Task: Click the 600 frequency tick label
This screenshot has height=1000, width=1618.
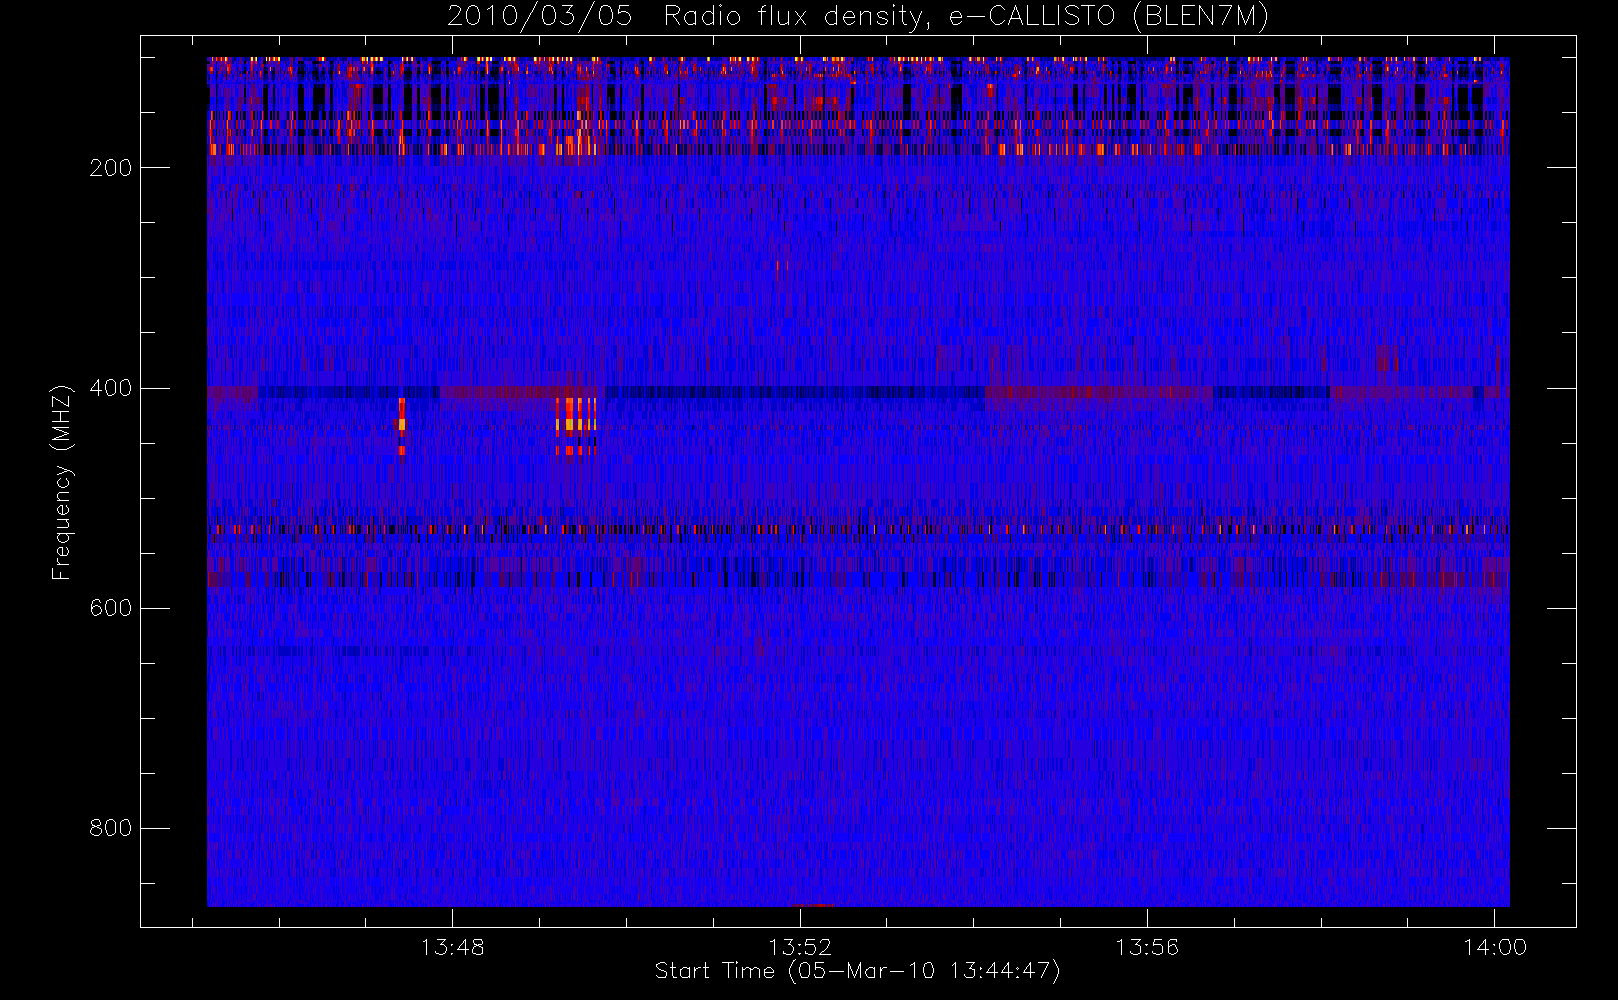Action: coord(111,608)
